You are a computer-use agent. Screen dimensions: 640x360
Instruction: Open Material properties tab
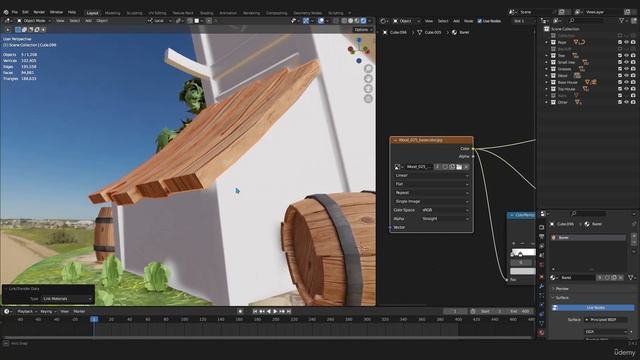pyautogui.click(x=541, y=333)
